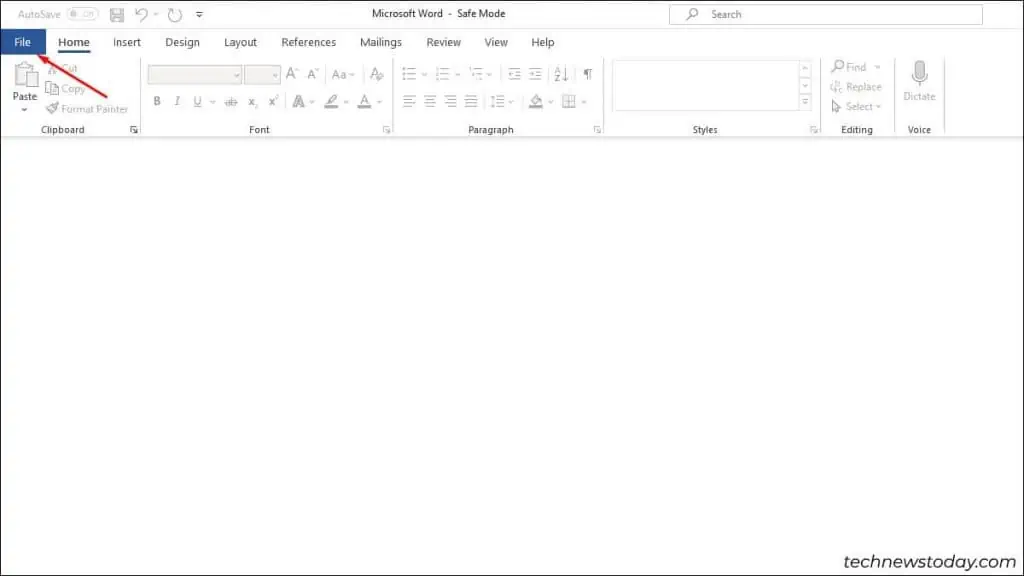Viewport: 1024px width, 576px height.
Task: Click the Save icon in title bar
Action: [117, 14]
